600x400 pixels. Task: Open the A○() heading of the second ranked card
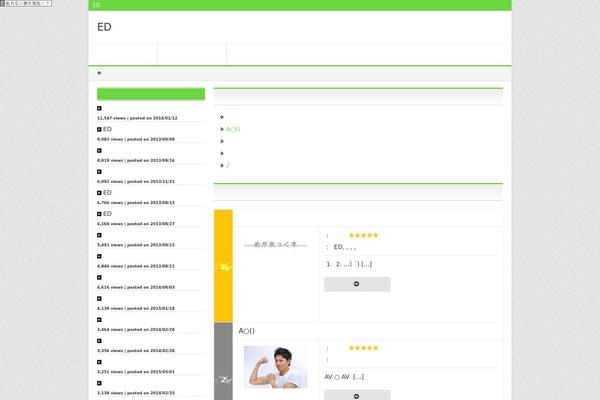pos(247,331)
